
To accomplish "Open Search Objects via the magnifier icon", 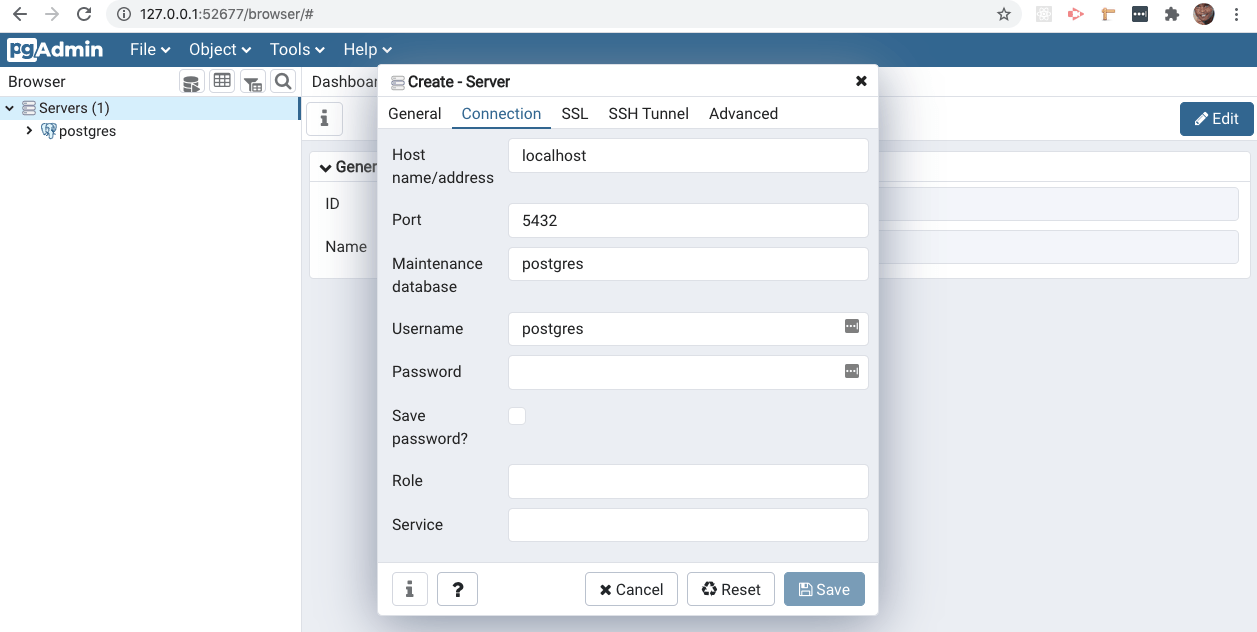I will coord(281,81).
